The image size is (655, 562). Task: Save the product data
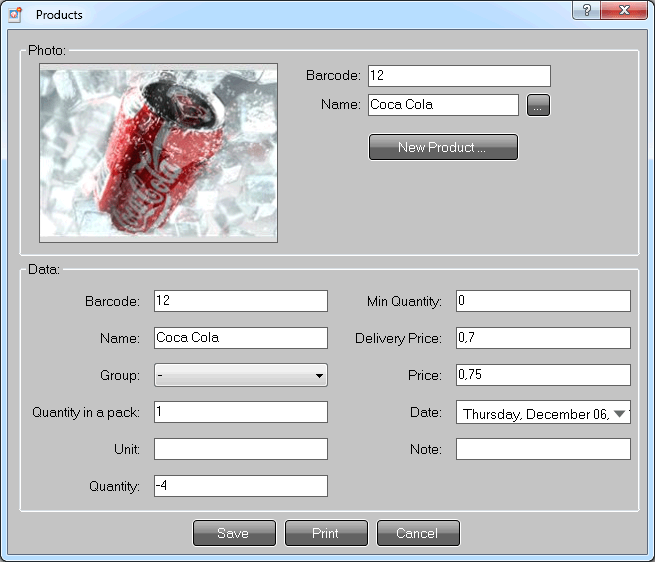pyautogui.click(x=233, y=533)
